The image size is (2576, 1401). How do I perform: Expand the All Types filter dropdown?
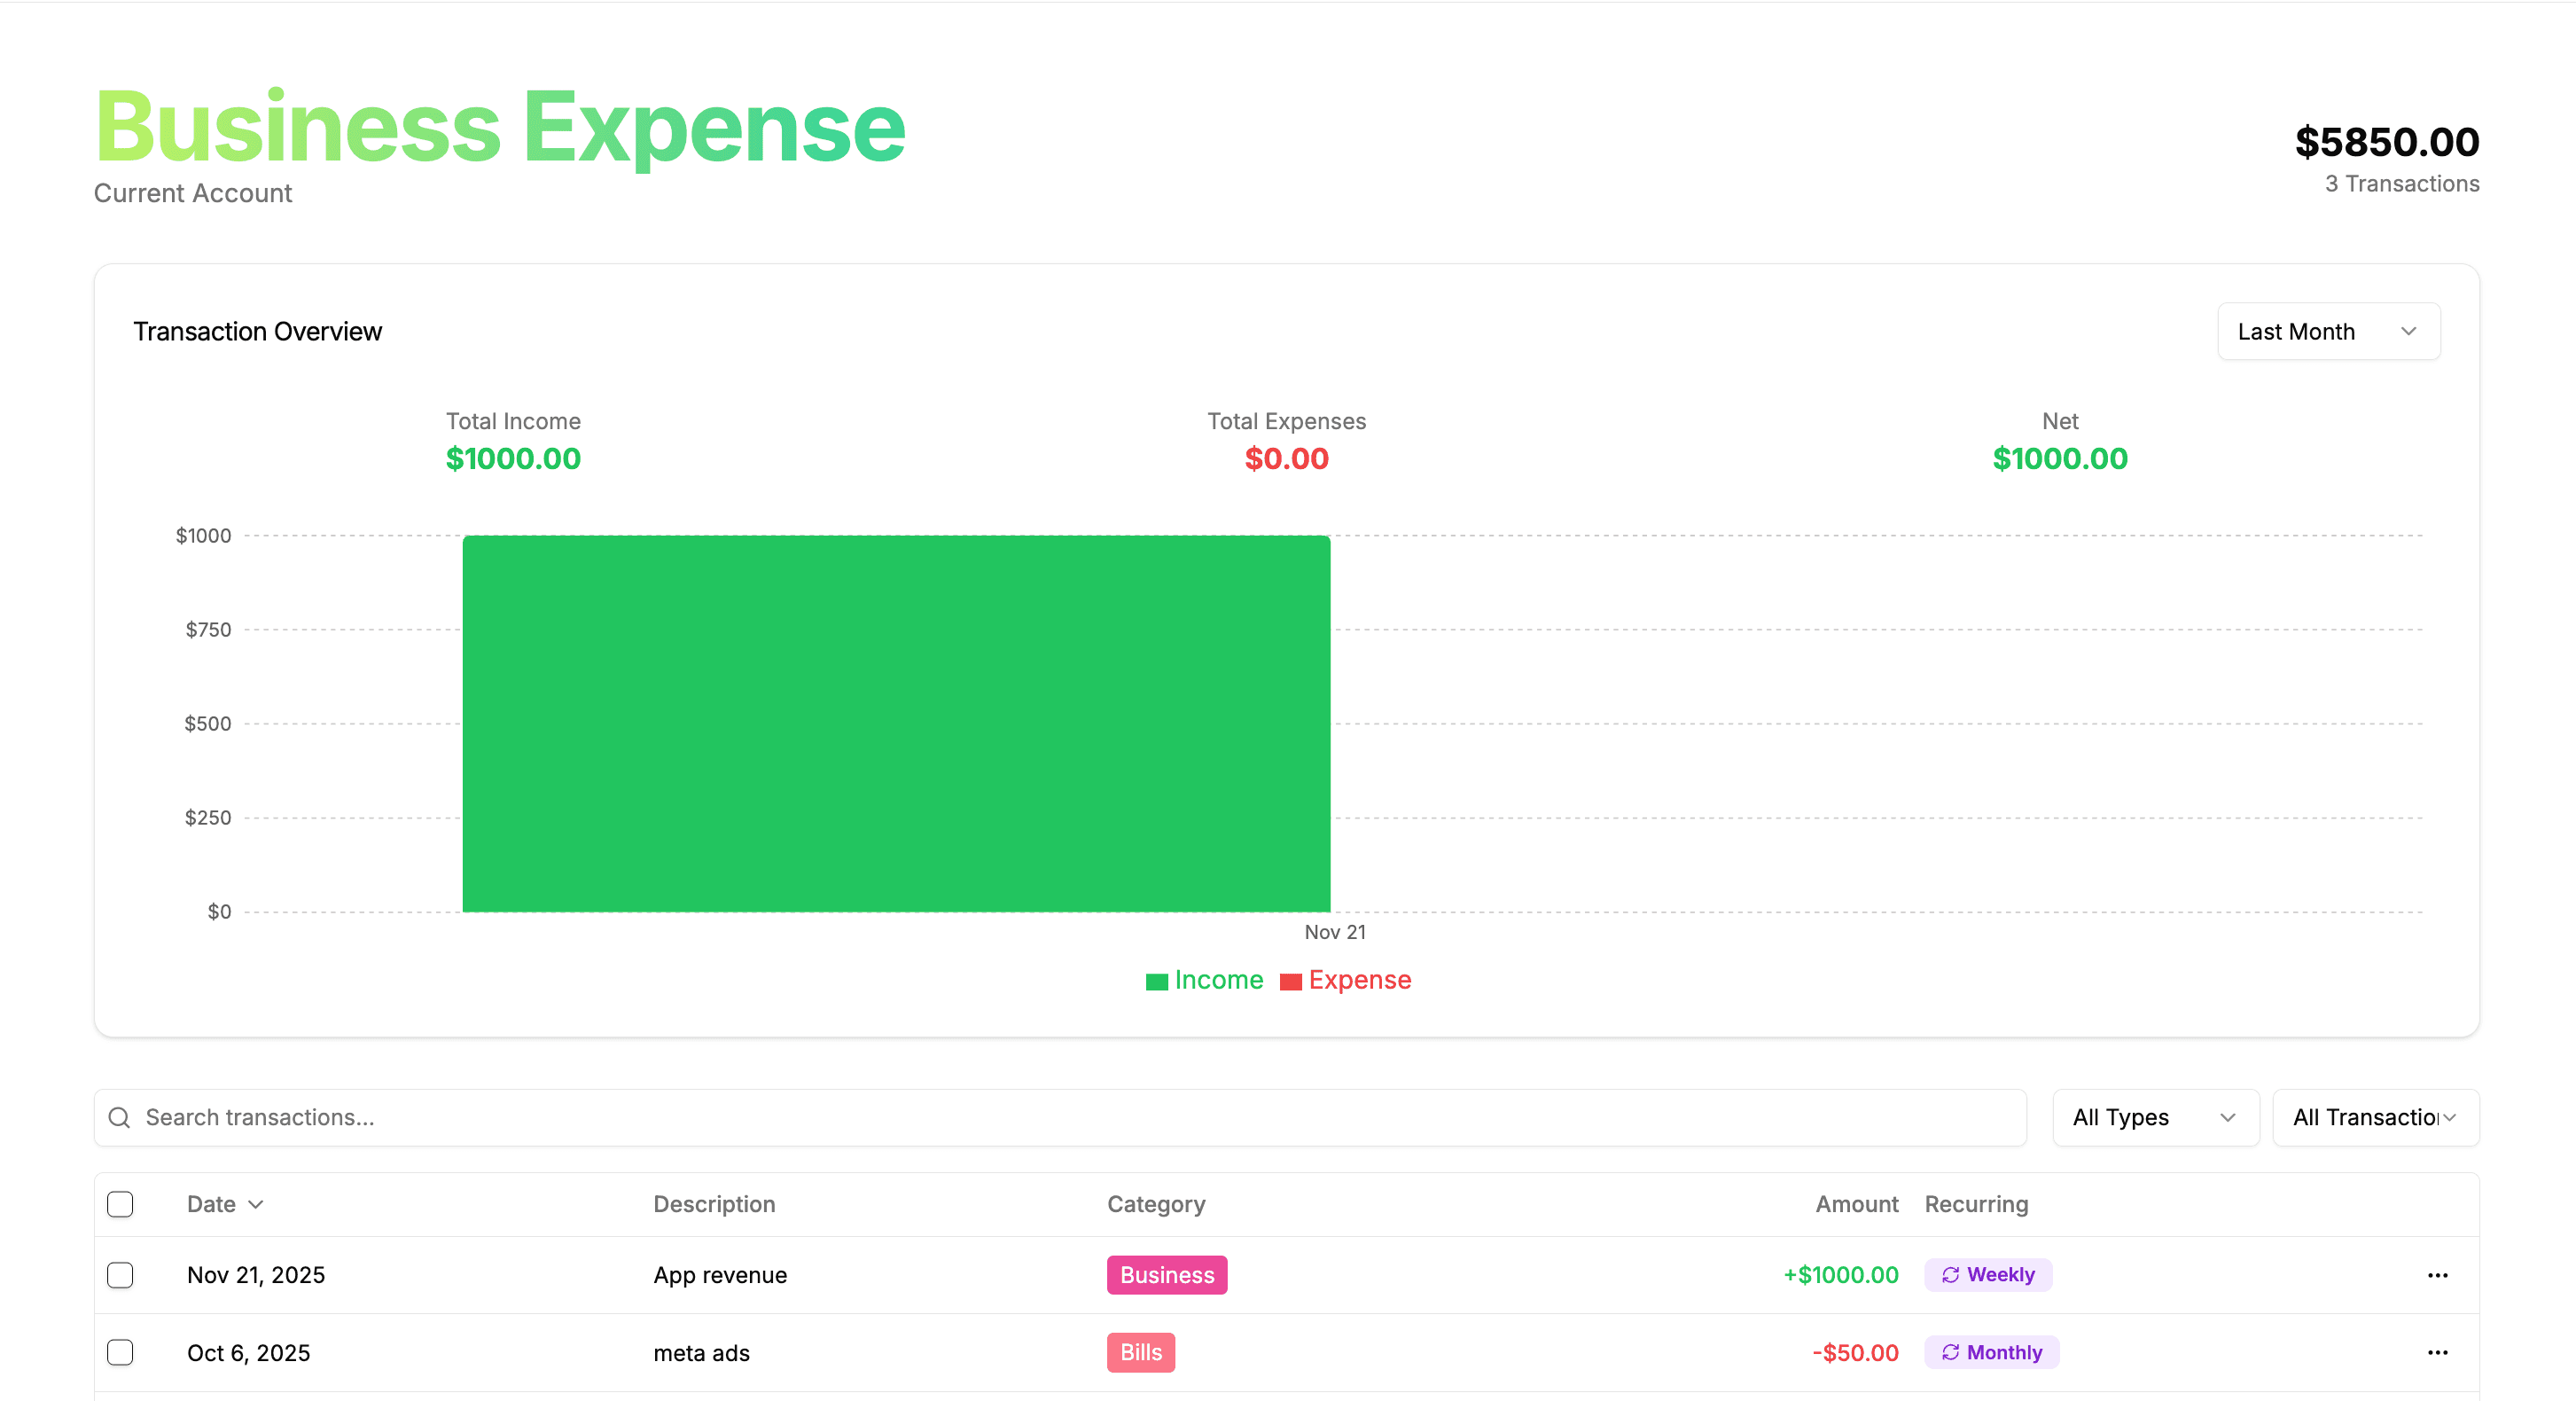coord(2155,1117)
